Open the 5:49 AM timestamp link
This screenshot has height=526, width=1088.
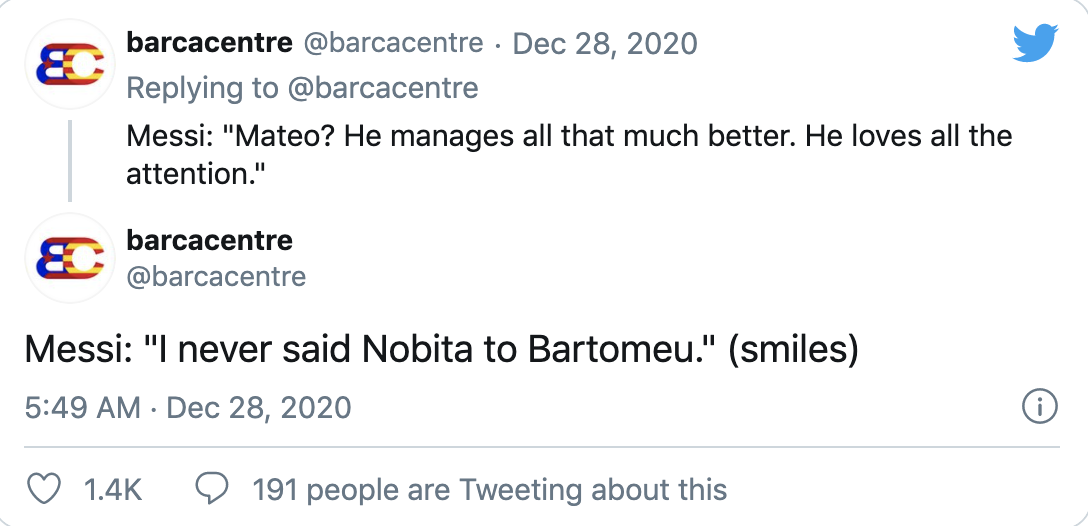pos(82,408)
